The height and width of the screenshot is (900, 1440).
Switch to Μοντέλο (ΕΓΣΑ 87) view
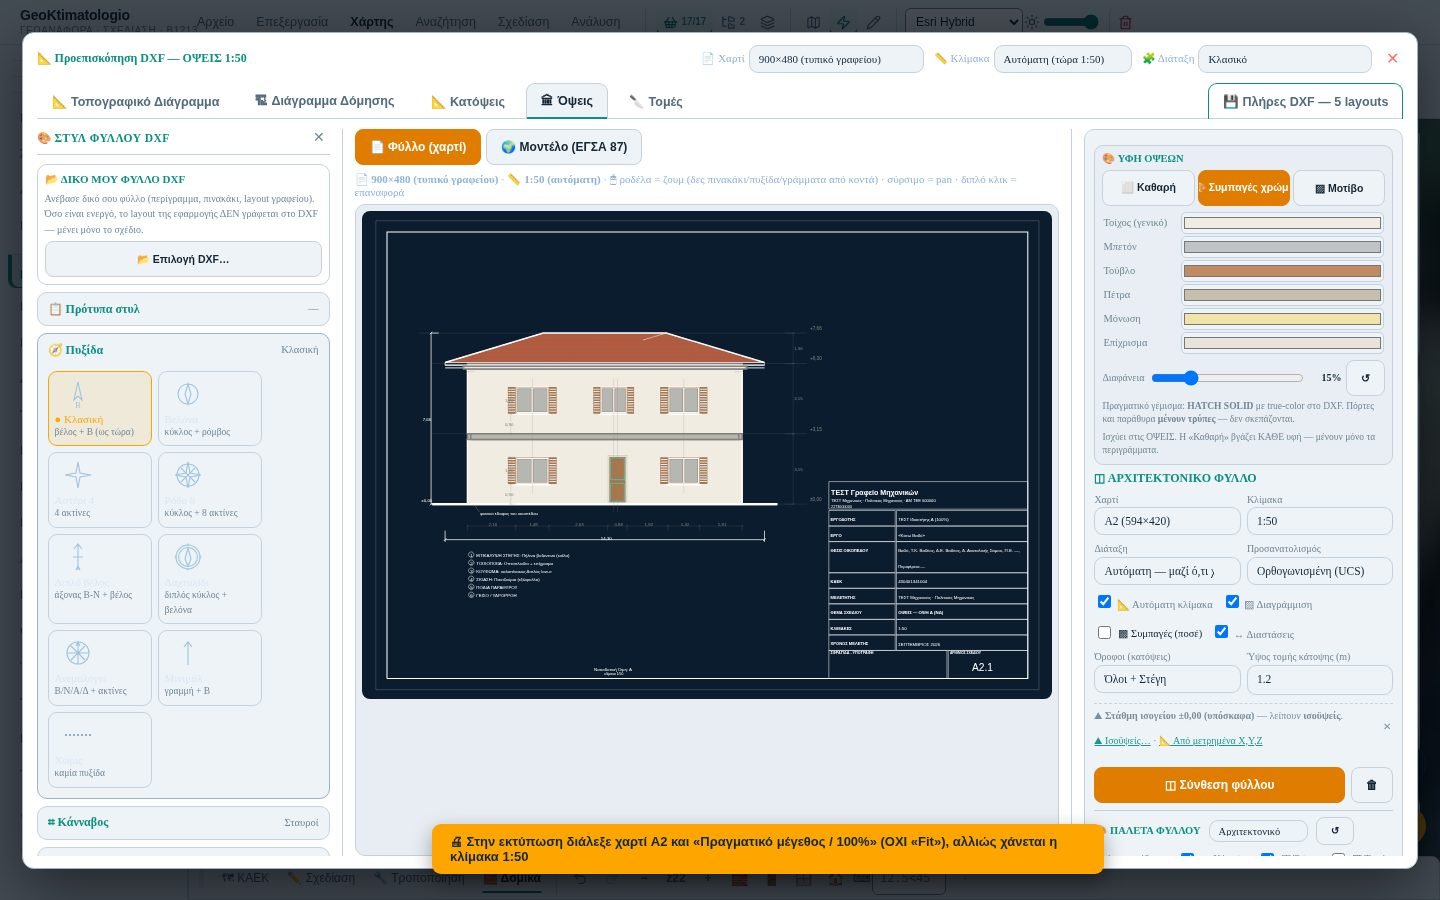tap(564, 147)
